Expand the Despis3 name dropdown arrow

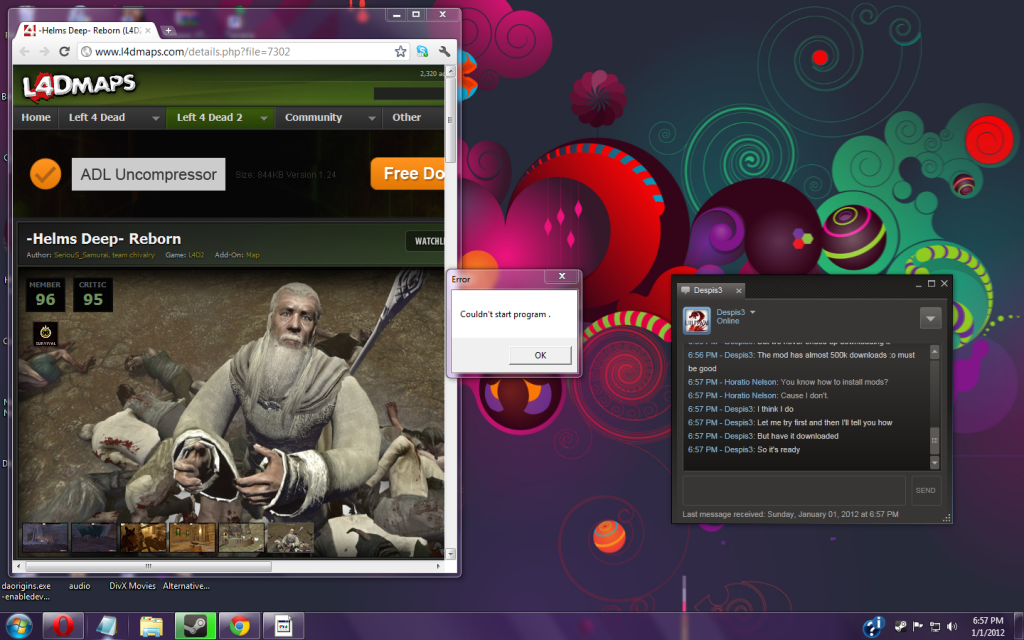point(752,312)
